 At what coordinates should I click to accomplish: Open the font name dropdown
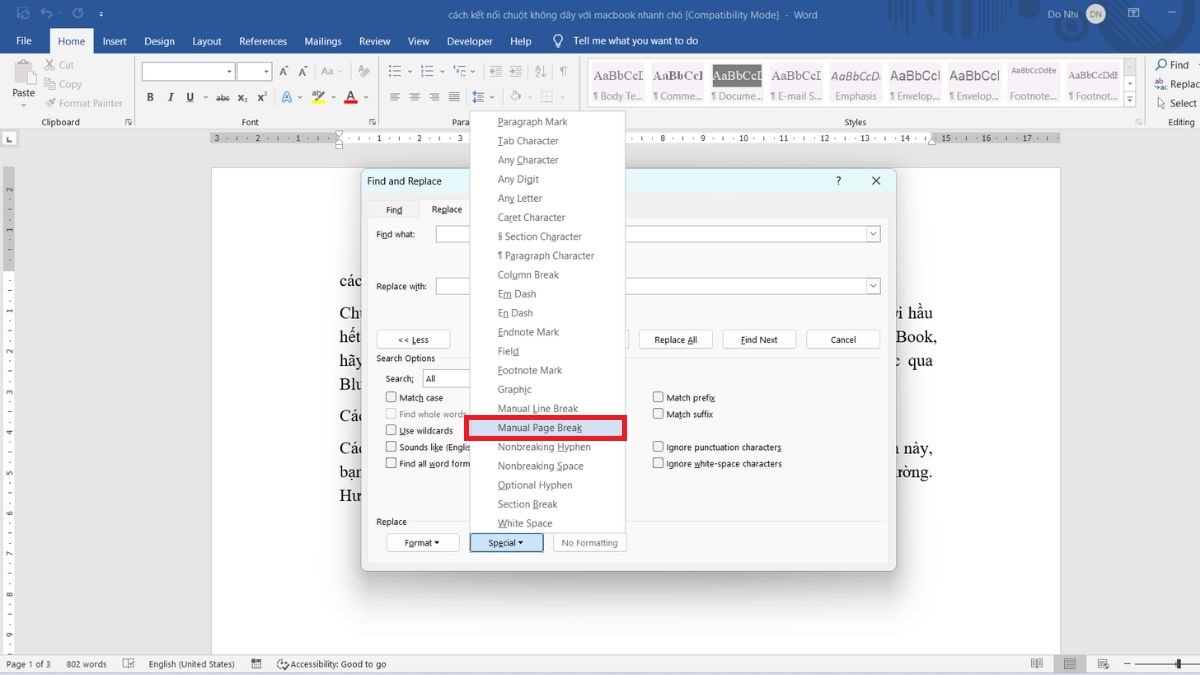click(230, 71)
